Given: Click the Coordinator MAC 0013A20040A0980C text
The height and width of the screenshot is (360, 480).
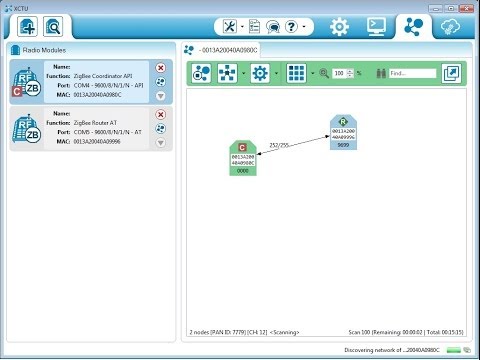Looking at the screenshot, I should (x=97, y=95).
